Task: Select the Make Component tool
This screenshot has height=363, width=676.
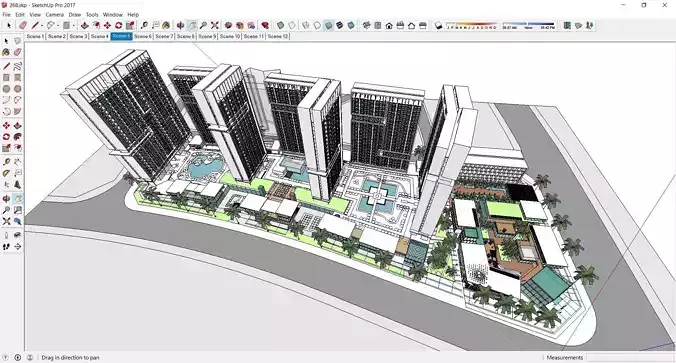Action: tap(17, 41)
